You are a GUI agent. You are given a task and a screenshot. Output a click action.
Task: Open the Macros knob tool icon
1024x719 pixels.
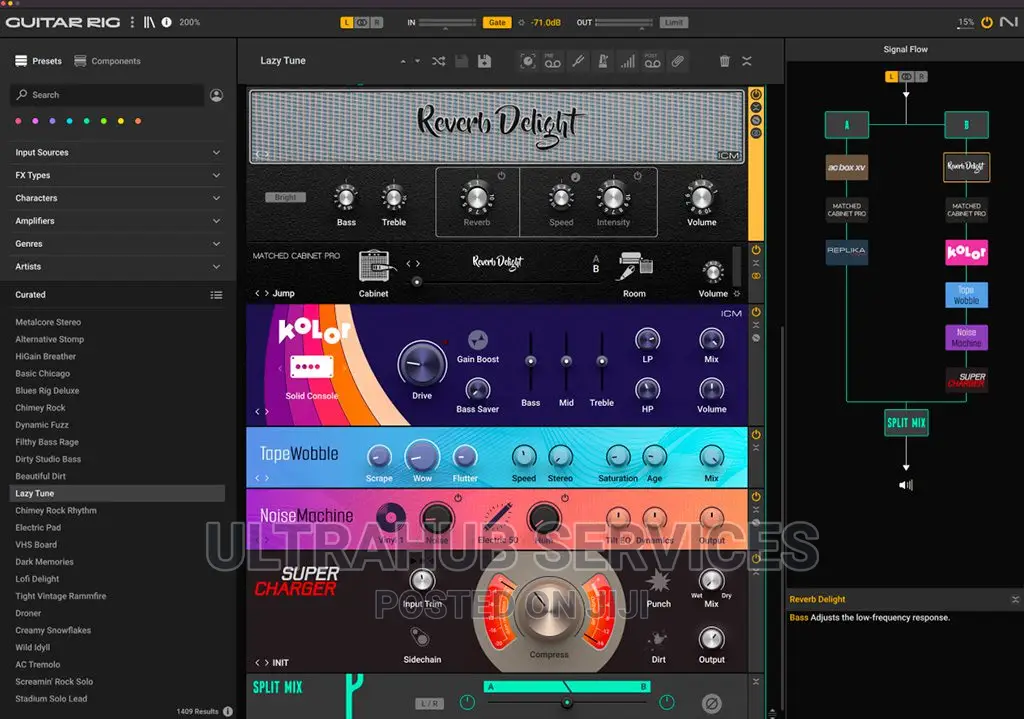528,61
